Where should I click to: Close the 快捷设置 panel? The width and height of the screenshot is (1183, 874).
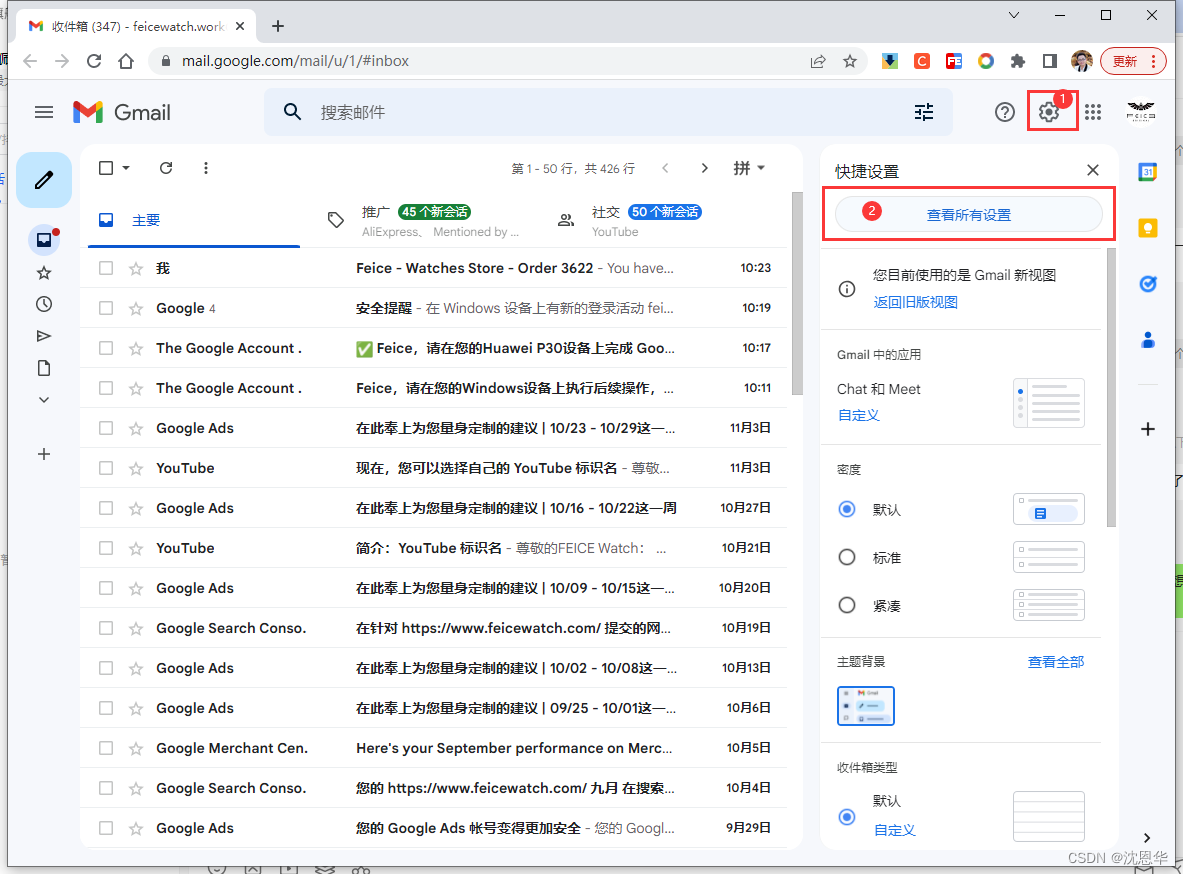[x=1092, y=170]
